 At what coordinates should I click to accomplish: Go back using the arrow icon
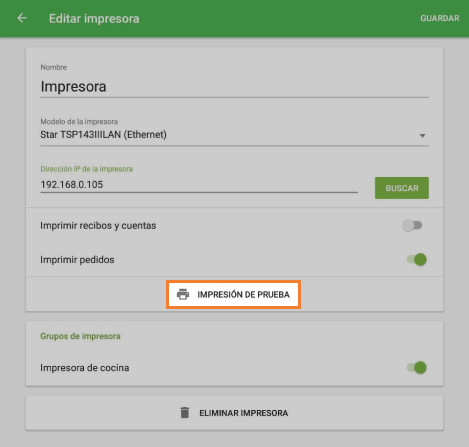(x=22, y=18)
